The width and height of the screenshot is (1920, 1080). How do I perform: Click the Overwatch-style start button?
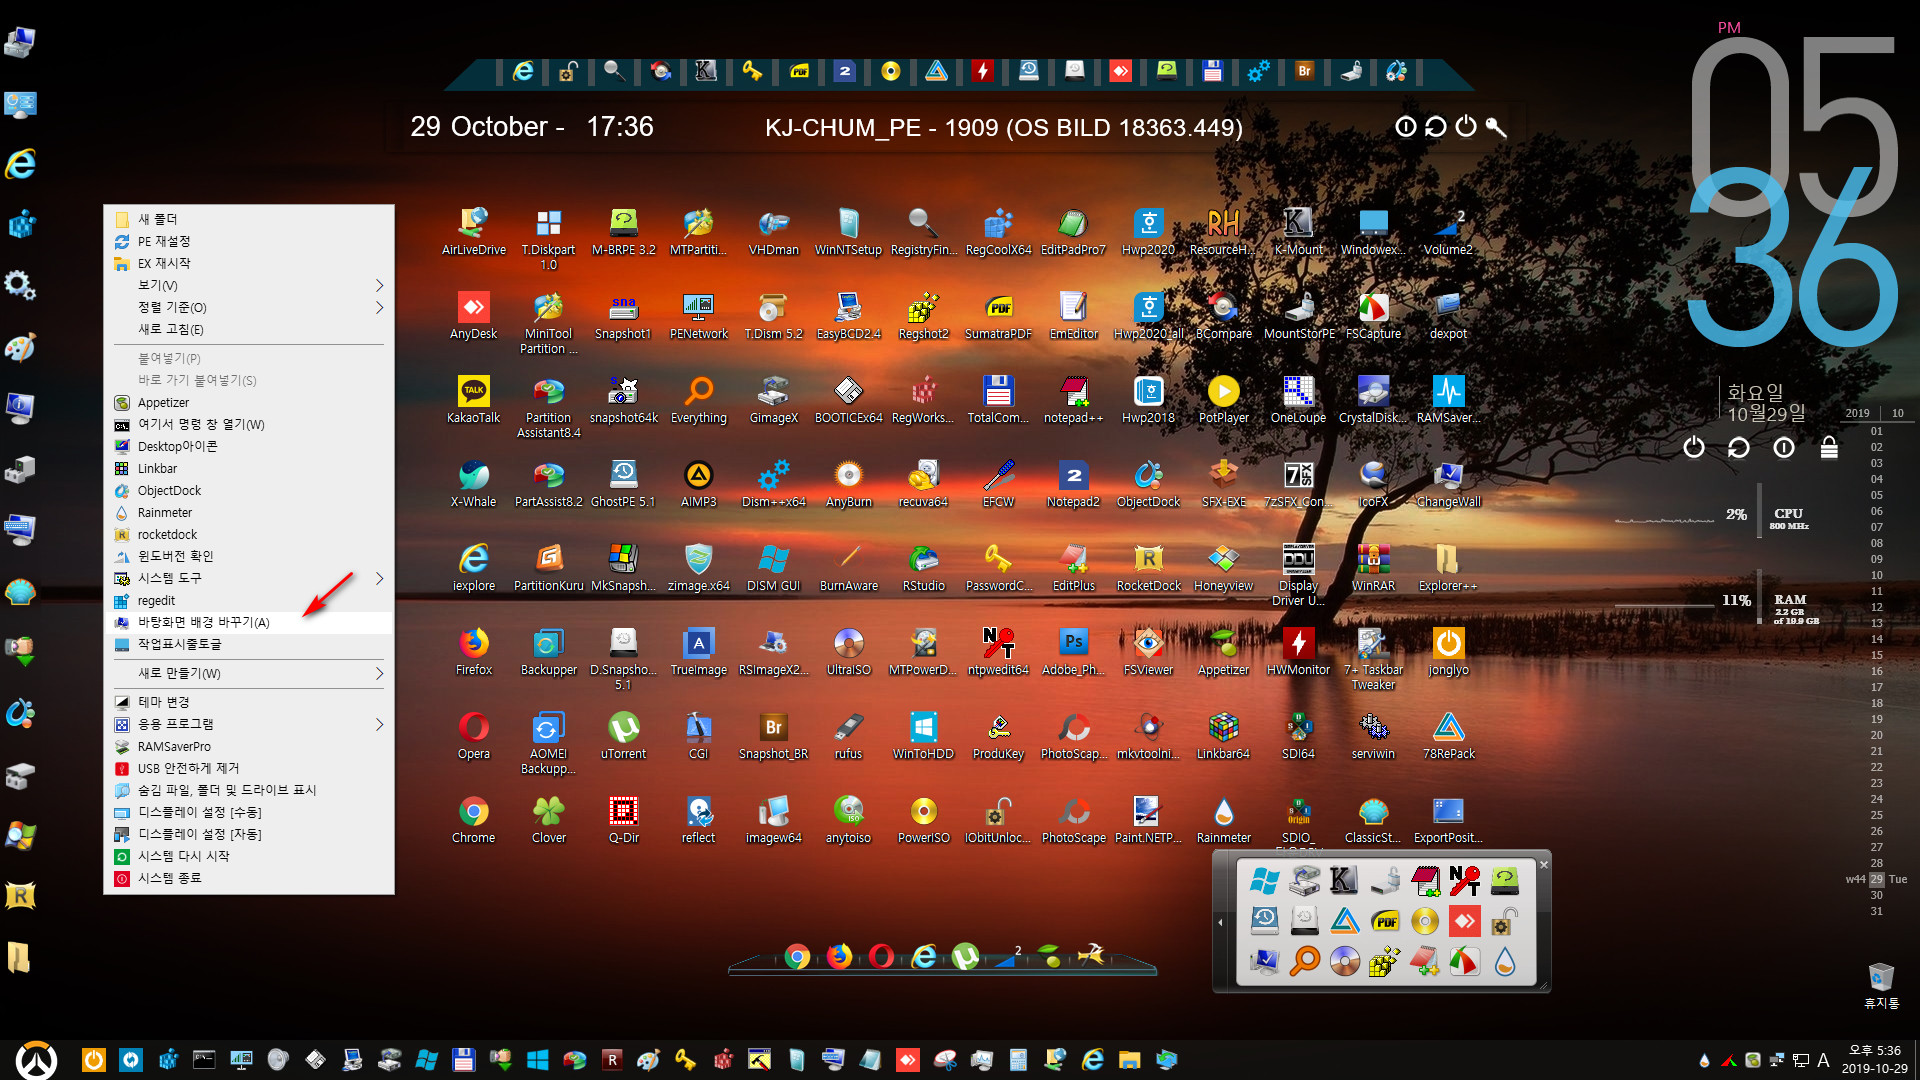[36, 1060]
